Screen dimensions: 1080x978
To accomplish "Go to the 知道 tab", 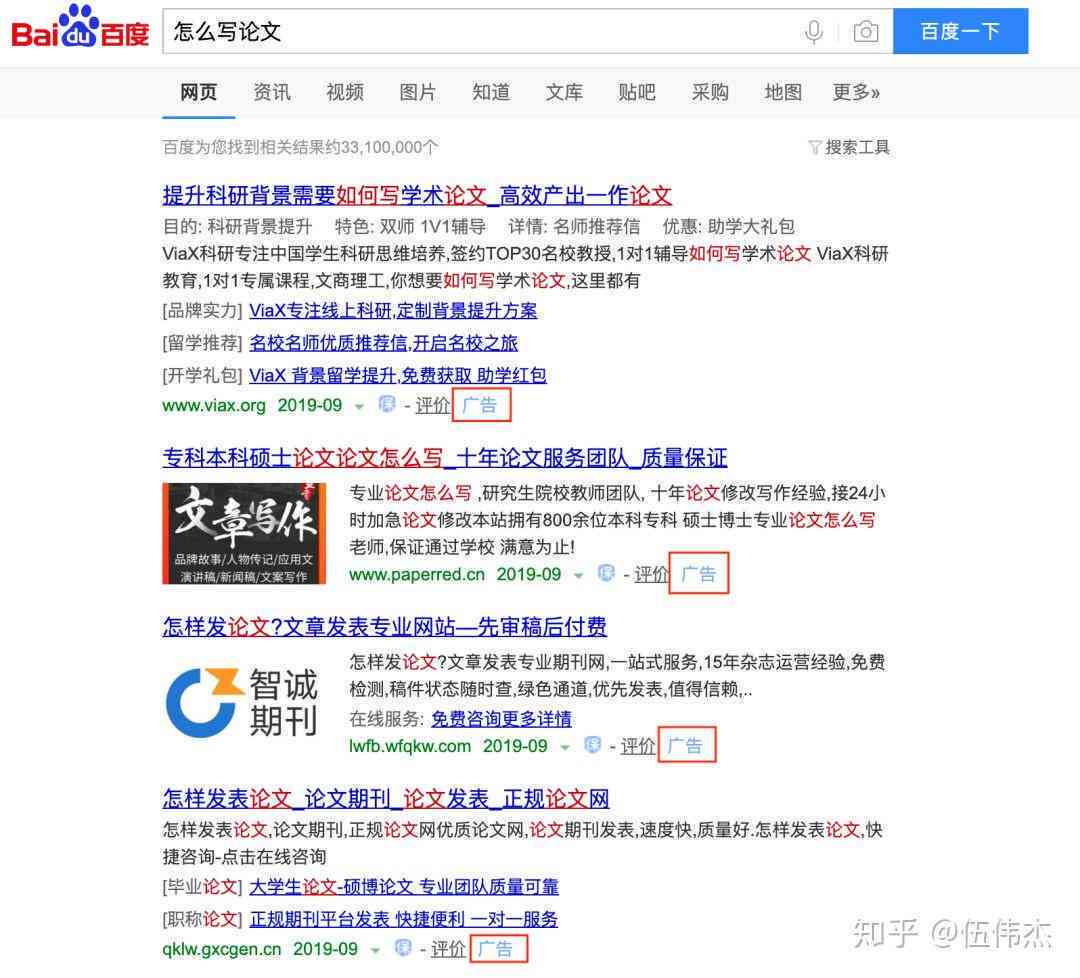I will coord(491,92).
